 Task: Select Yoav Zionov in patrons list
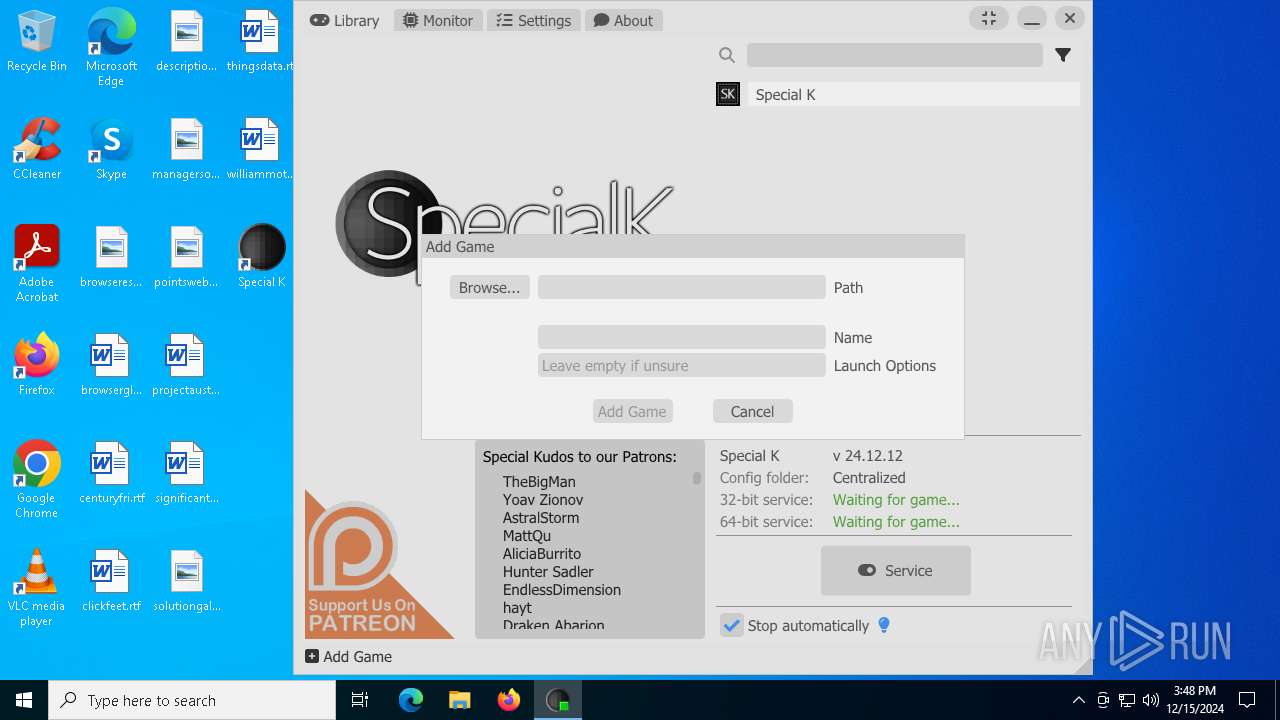tap(543, 500)
